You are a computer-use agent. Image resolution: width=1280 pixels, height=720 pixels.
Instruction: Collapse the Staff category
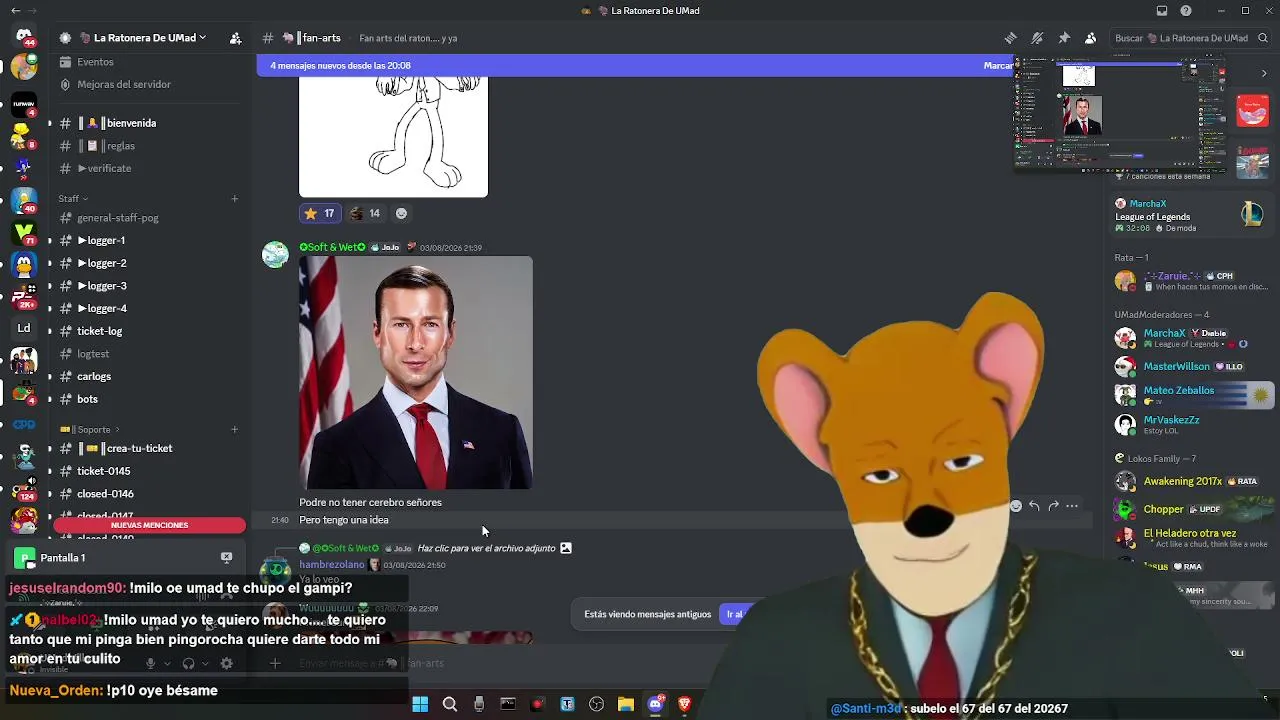(73, 198)
